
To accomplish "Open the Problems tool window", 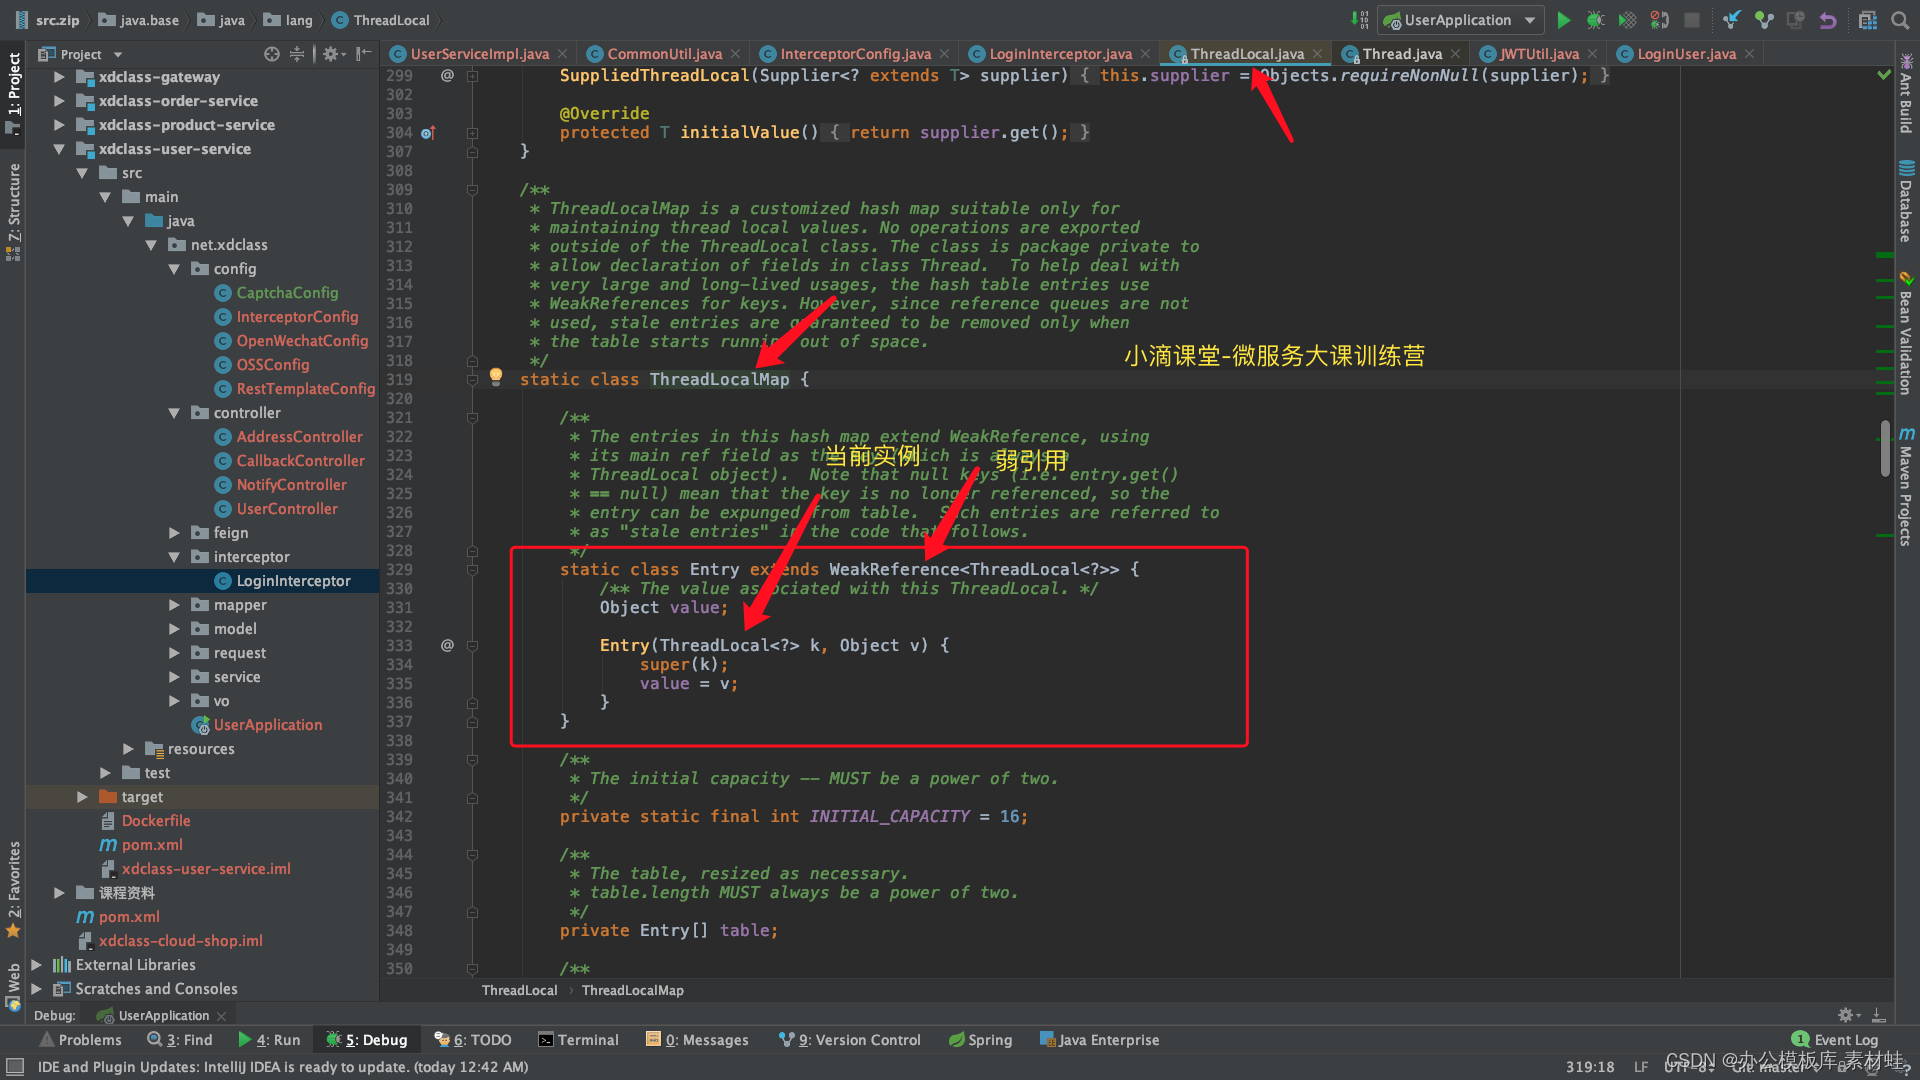I will (80, 1040).
